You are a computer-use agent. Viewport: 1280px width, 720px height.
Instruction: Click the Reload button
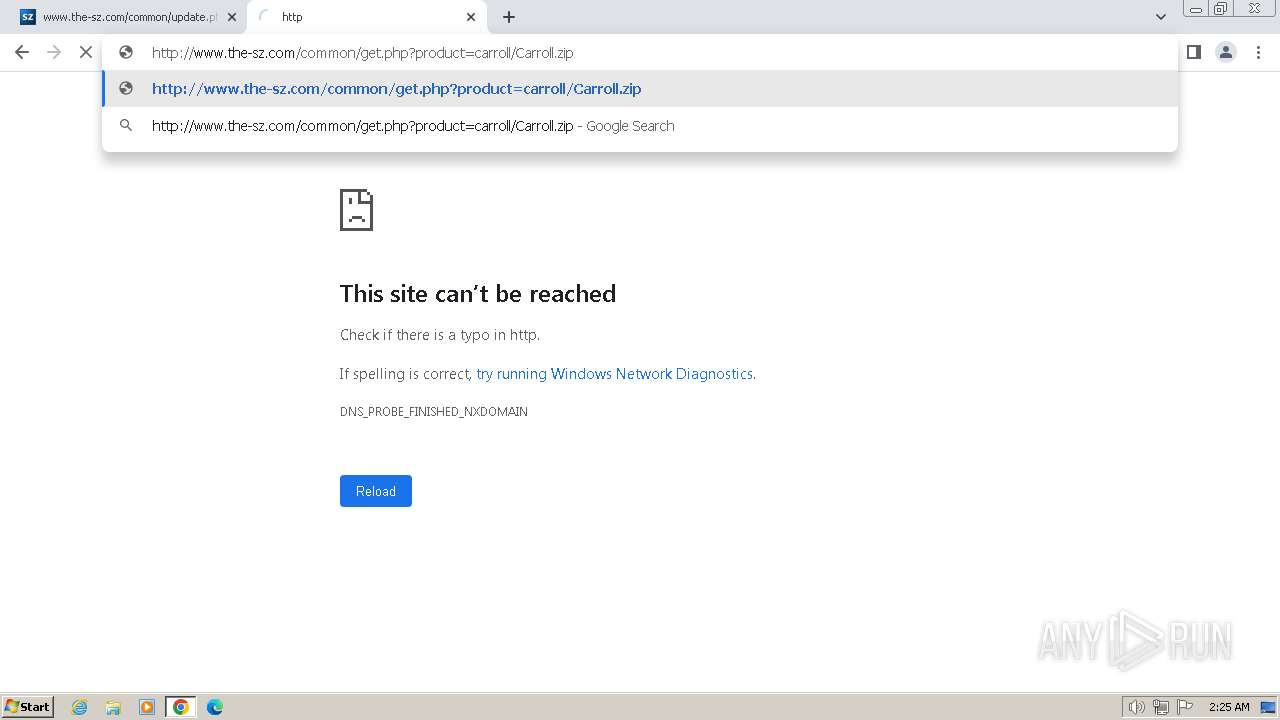[376, 491]
